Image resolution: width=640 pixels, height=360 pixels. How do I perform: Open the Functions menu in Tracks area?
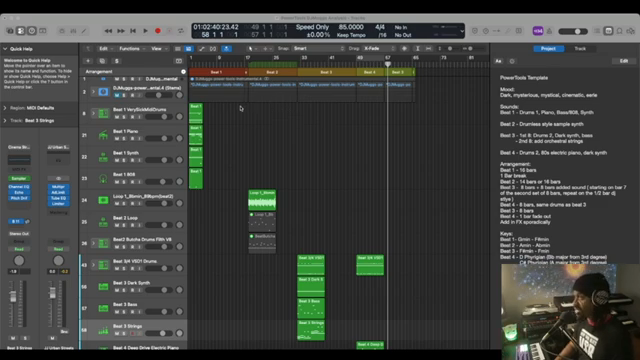131,49
